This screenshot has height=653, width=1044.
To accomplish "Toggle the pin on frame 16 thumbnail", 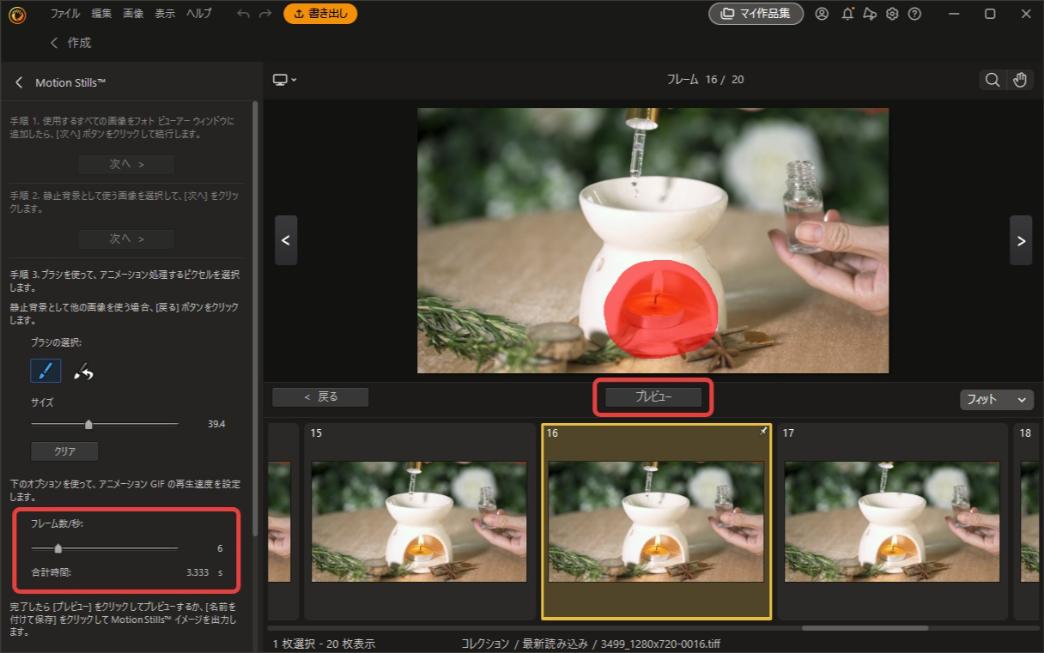I will tap(764, 432).
